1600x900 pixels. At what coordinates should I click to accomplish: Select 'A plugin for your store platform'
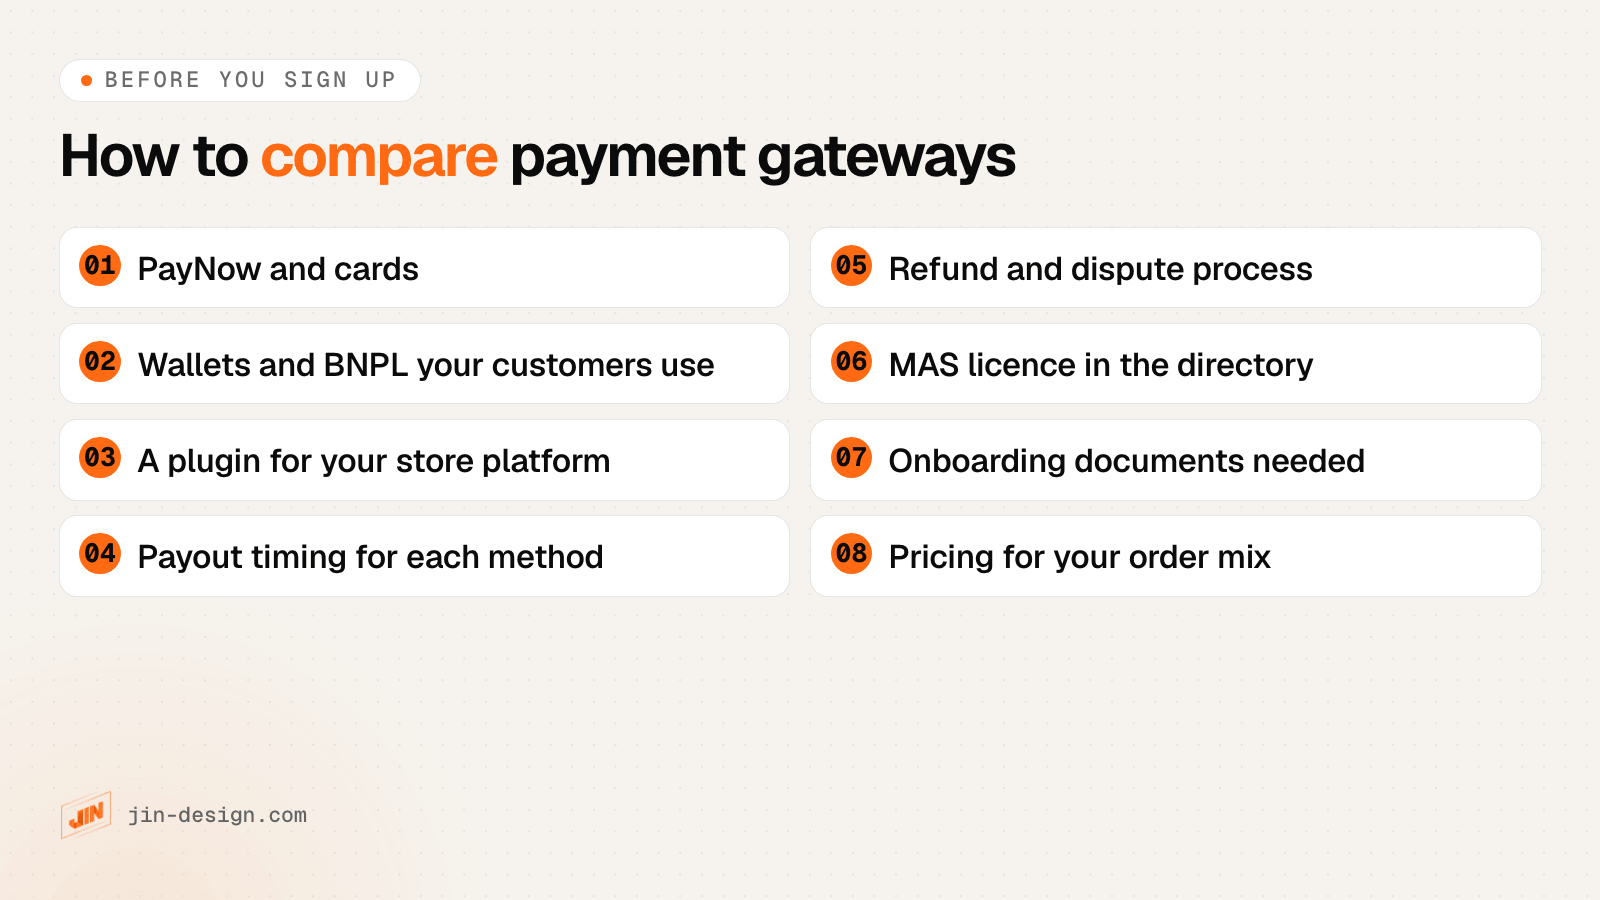point(374,461)
